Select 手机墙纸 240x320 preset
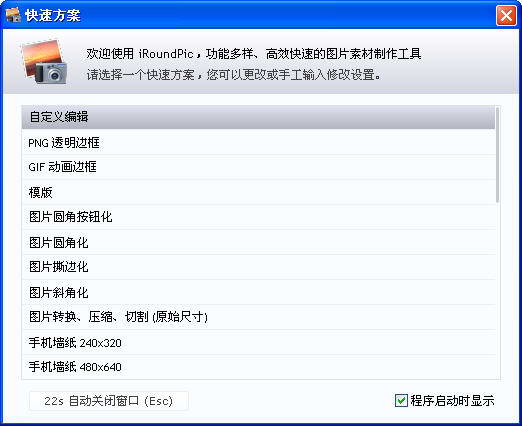The width and height of the screenshot is (522, 426). (258, 342)
